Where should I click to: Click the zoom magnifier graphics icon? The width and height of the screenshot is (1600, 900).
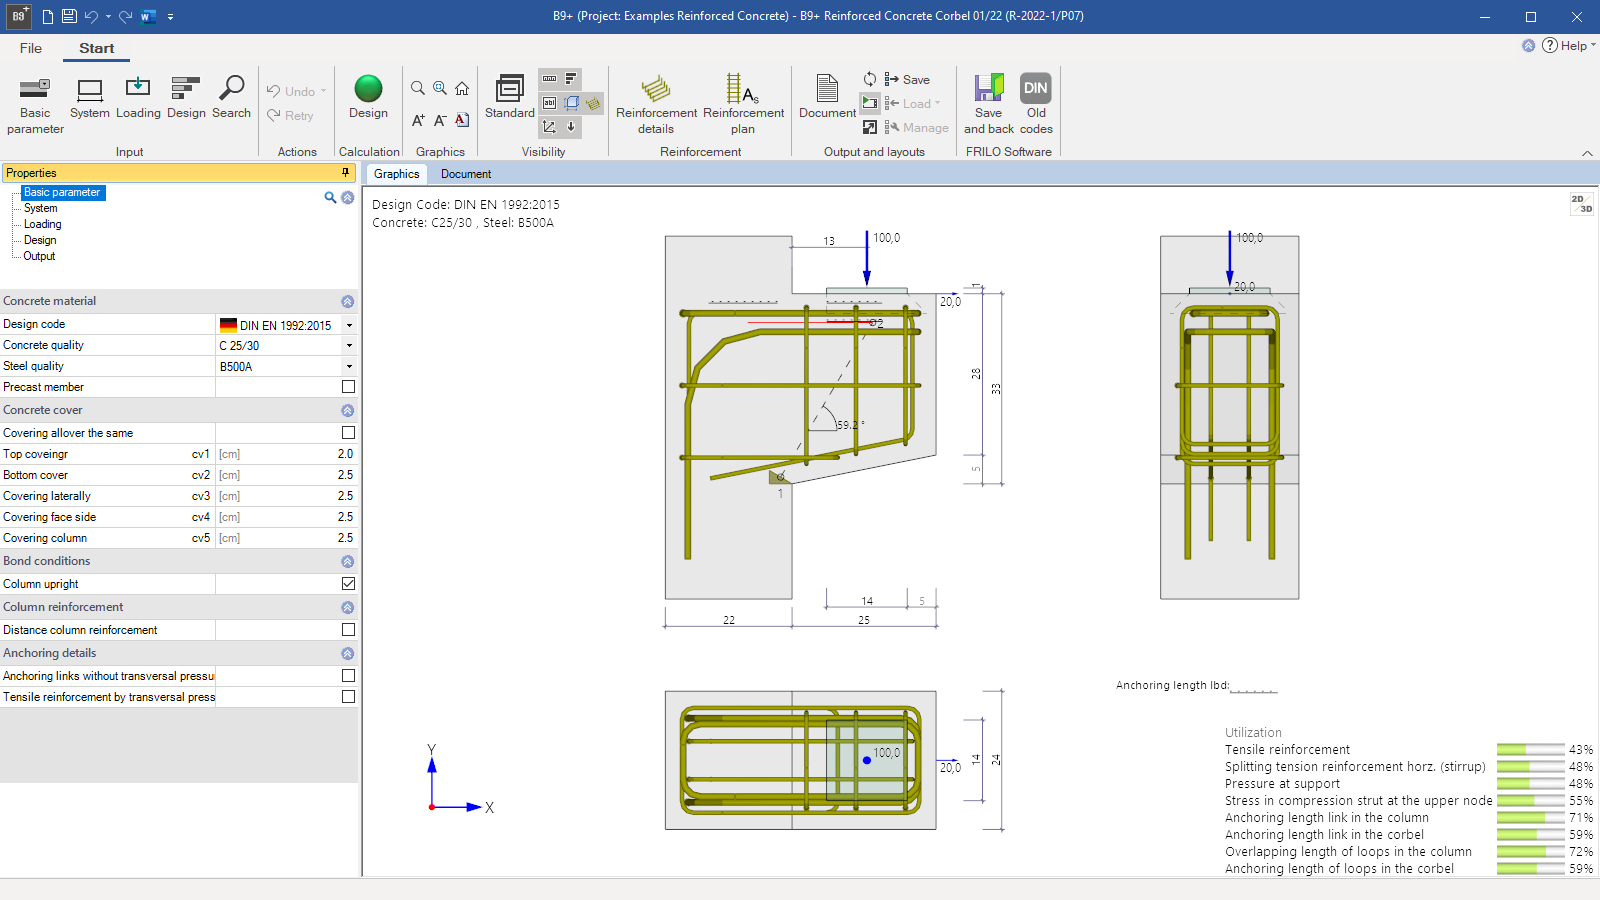click(418, 88)
